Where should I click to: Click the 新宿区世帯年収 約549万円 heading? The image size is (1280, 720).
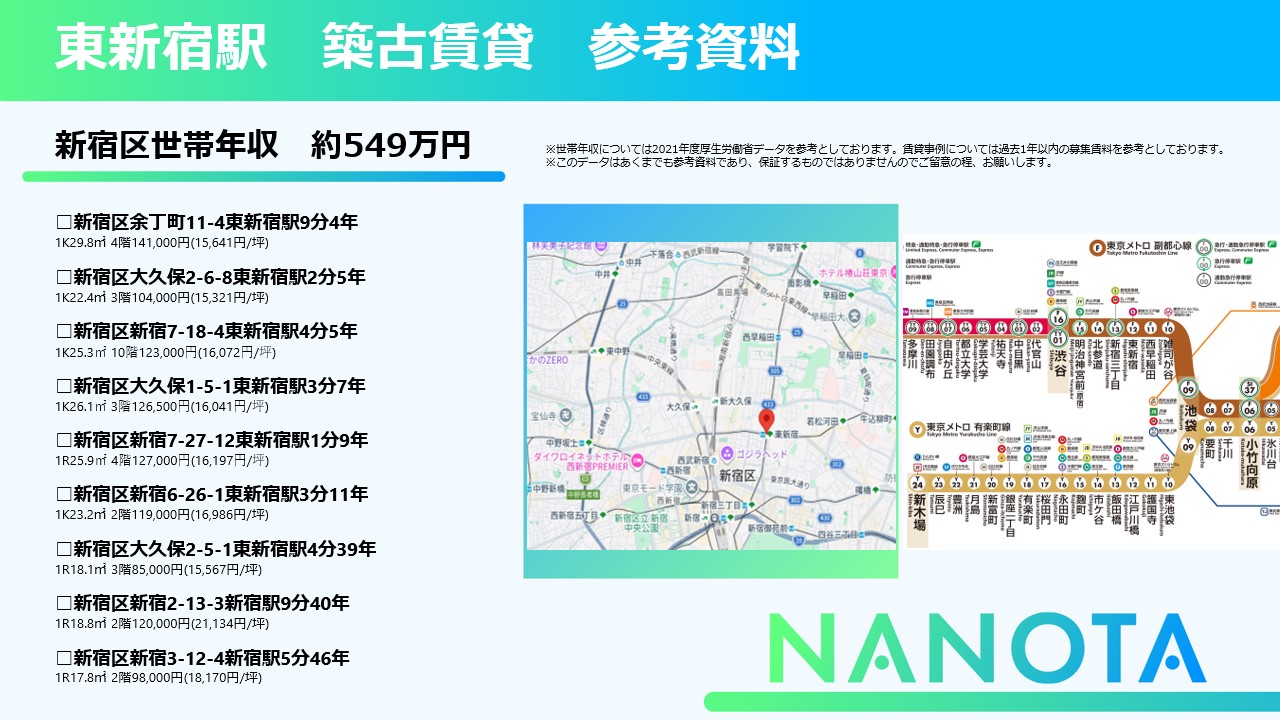pos(262,145)
